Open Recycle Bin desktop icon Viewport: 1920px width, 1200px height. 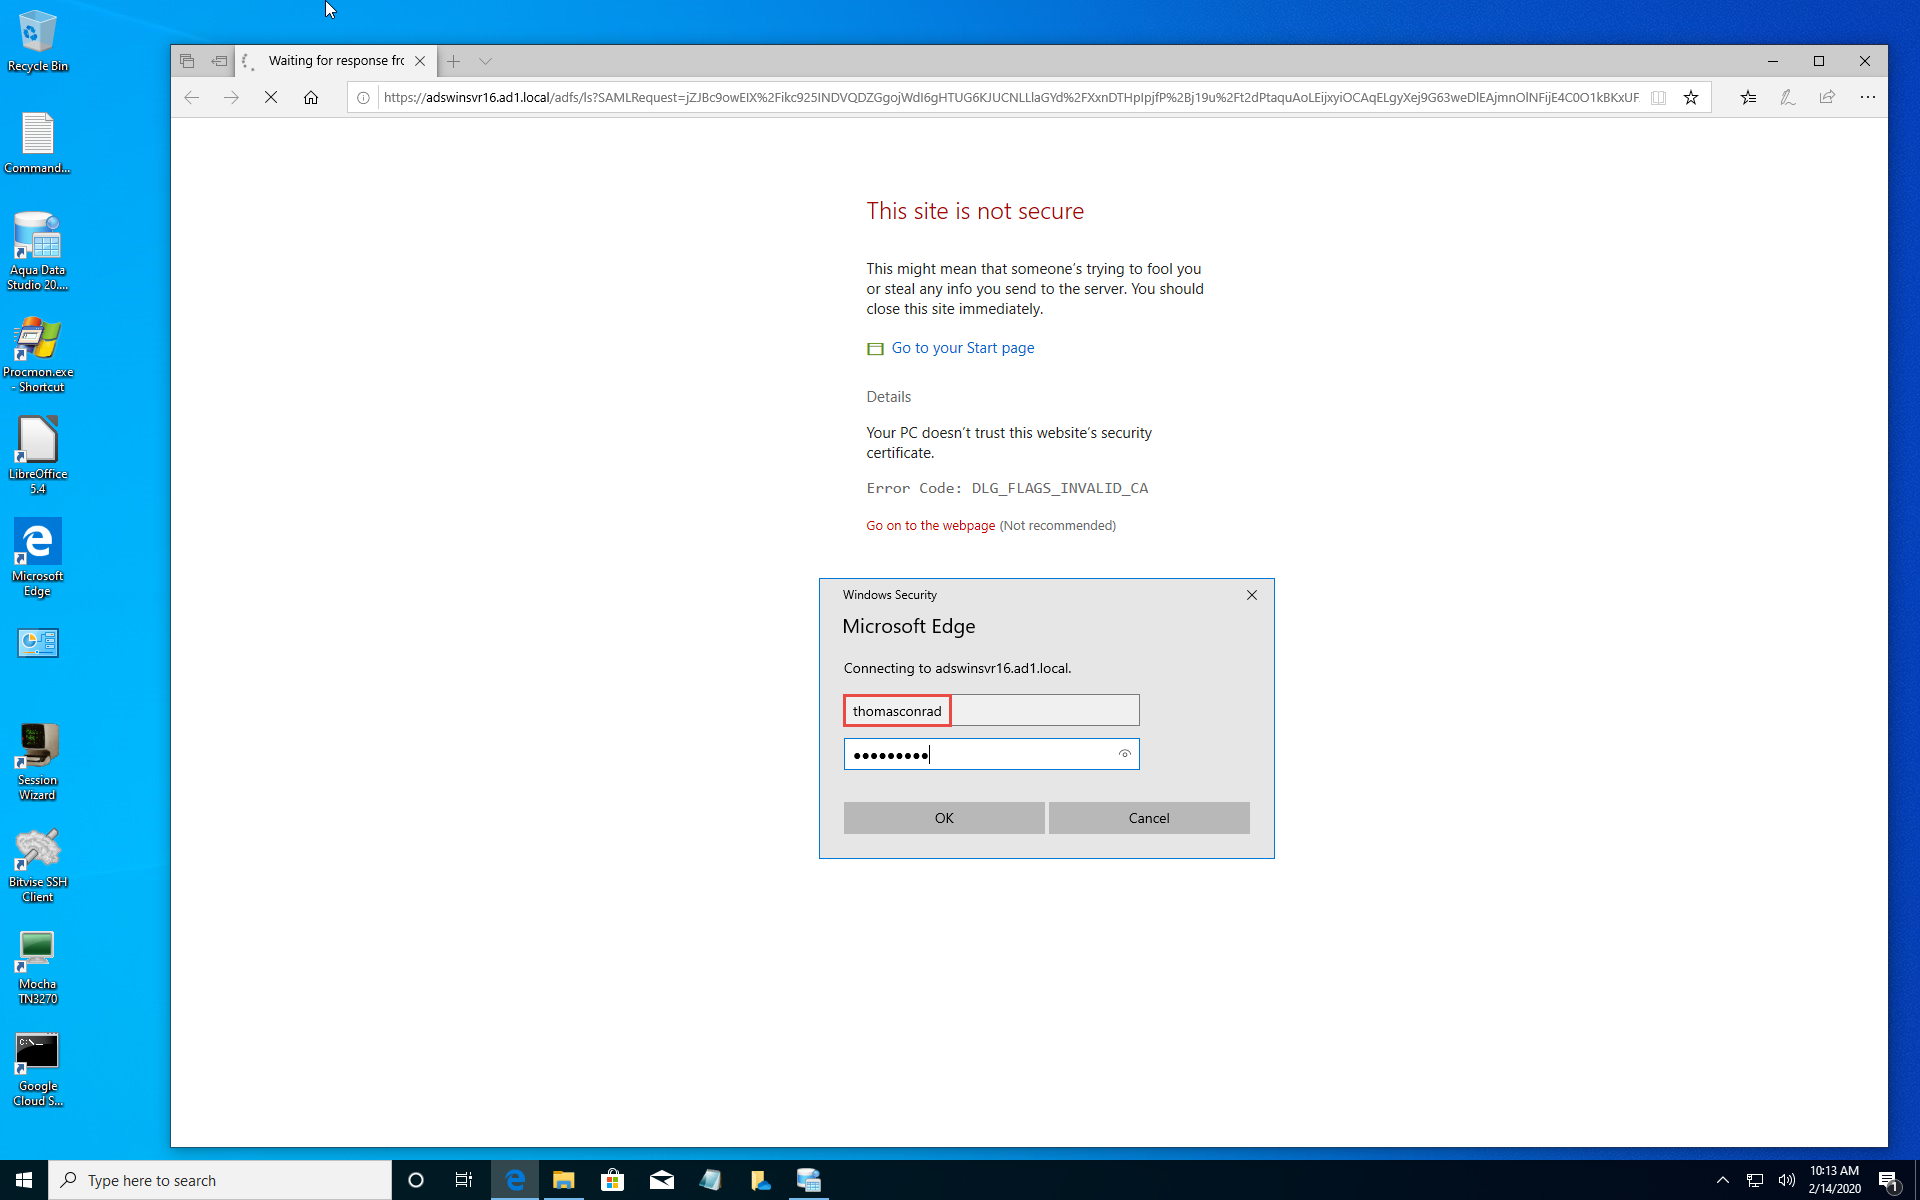click(37, 42)
